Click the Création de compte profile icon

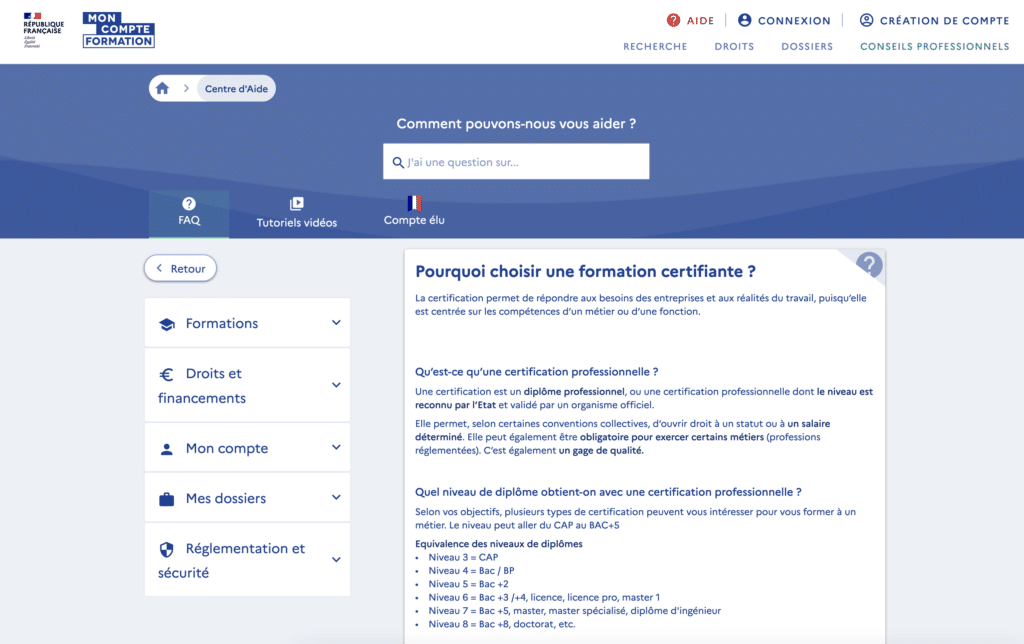[x=866, y=20]
